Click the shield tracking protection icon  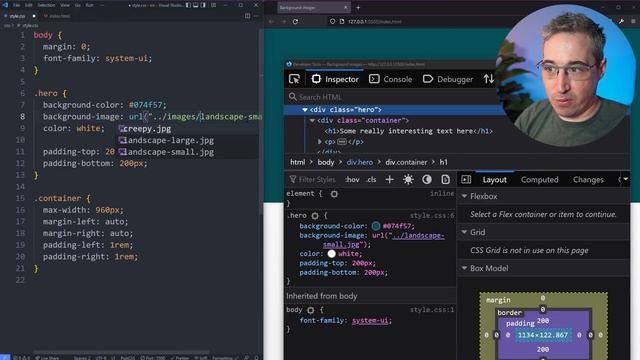click(x=333, y=22)
